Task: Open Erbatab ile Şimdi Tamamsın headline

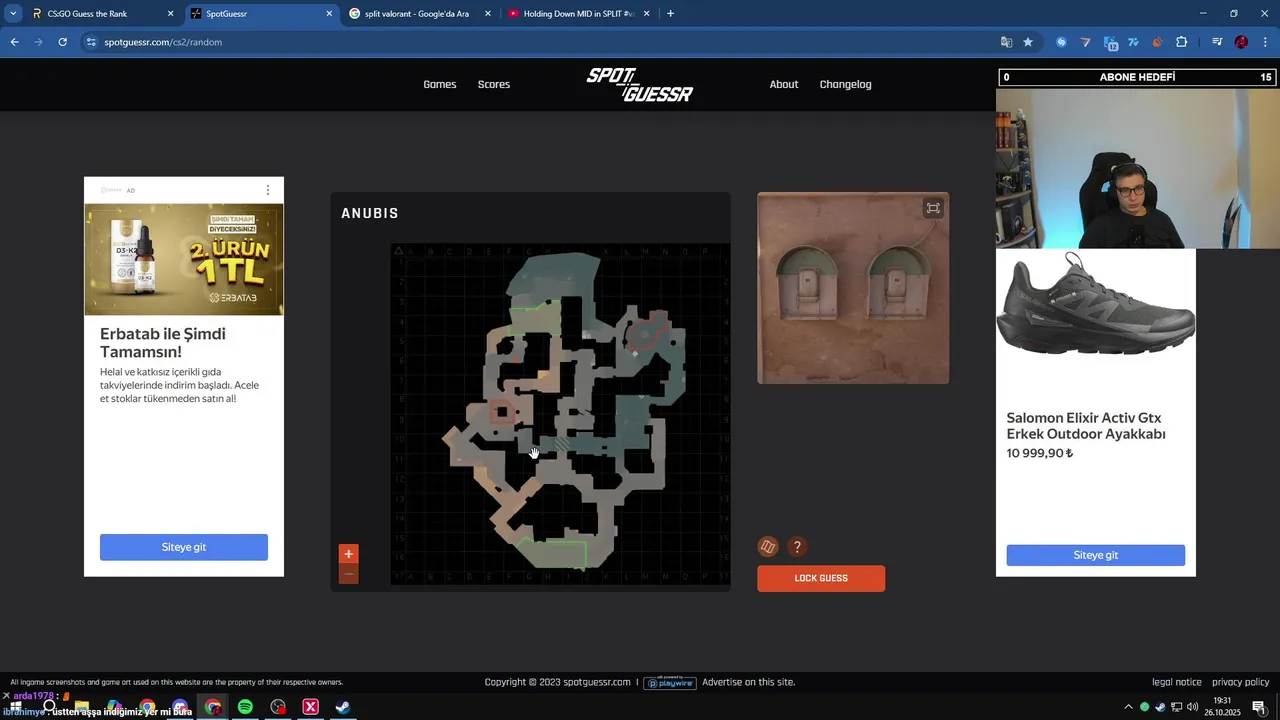Action: [x=163, y=342]
